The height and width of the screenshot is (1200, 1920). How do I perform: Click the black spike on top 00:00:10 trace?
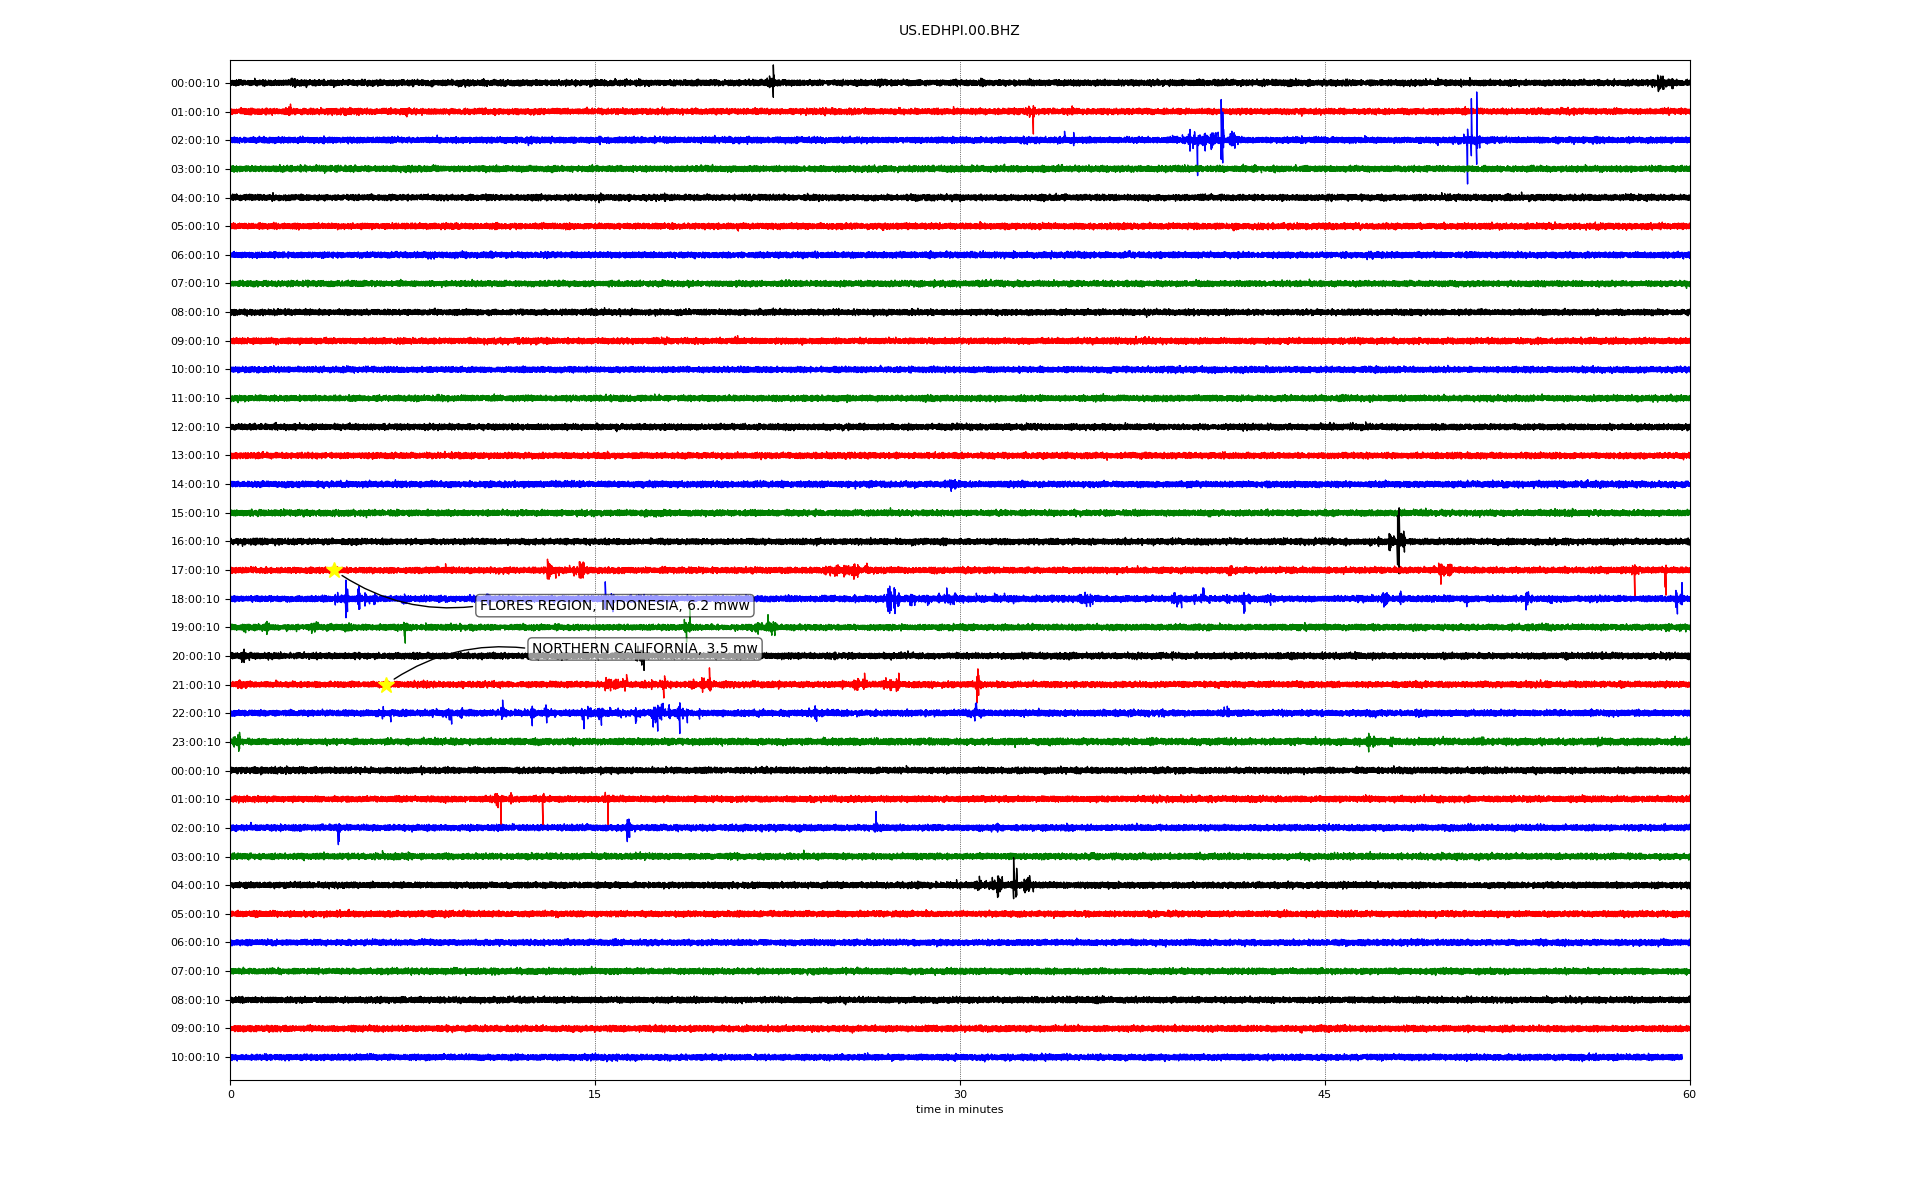pos(772,81)
